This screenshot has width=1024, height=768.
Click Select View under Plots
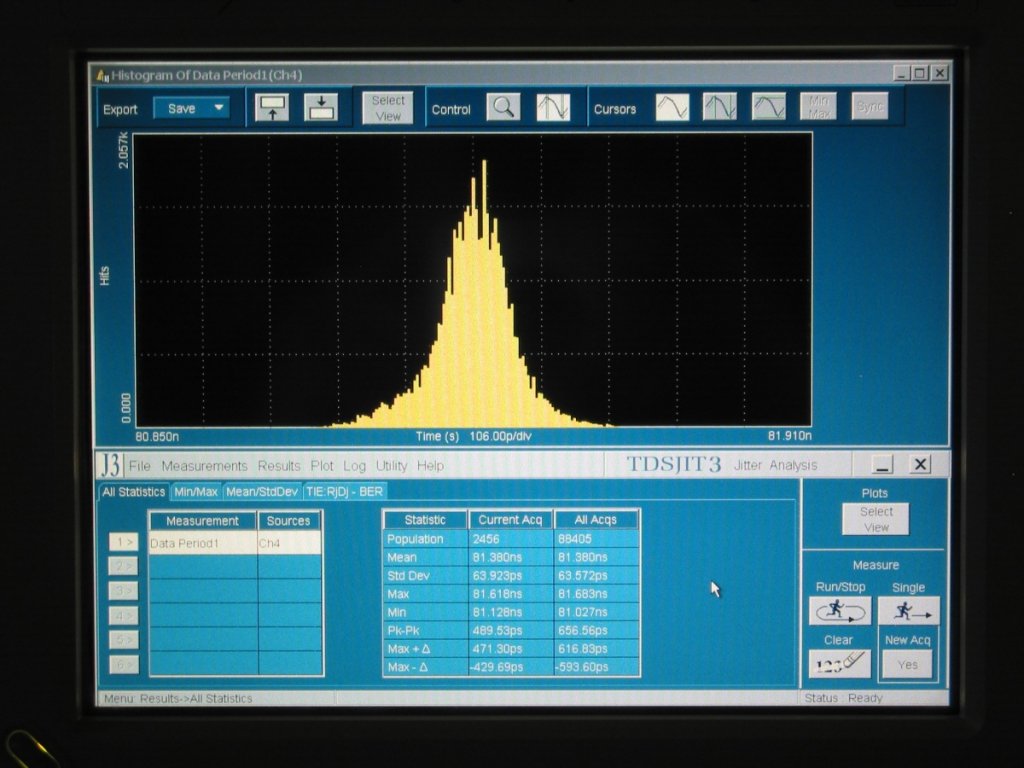point(876,519)
